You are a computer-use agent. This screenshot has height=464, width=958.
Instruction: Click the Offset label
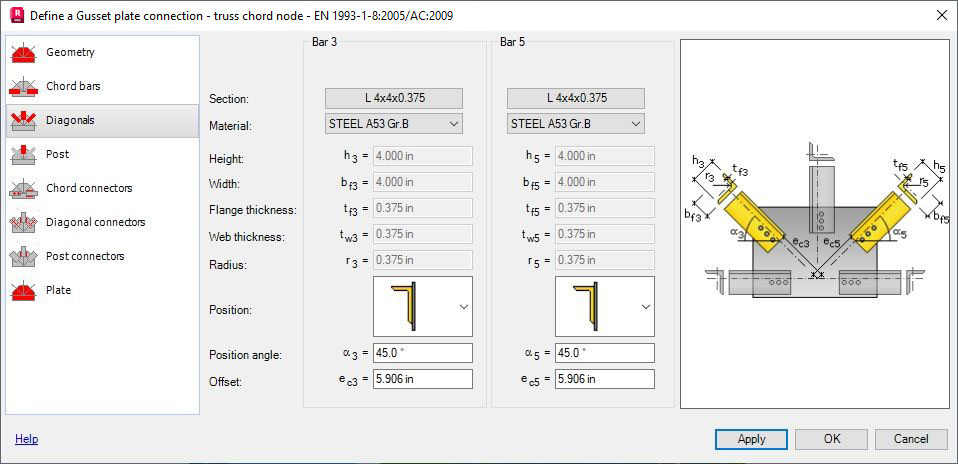coord(225,382)
